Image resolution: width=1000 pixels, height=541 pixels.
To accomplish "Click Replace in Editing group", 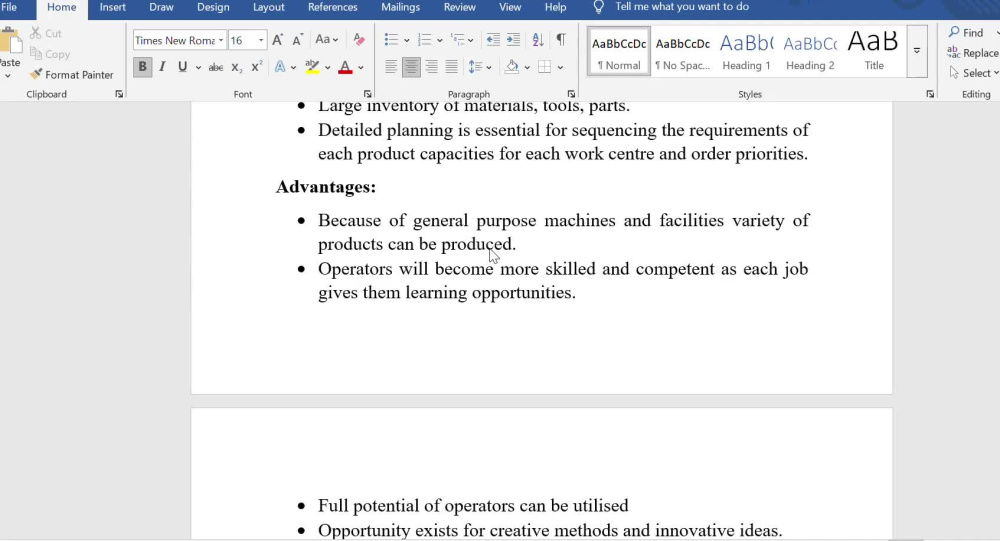I will [x=973, y=53].
